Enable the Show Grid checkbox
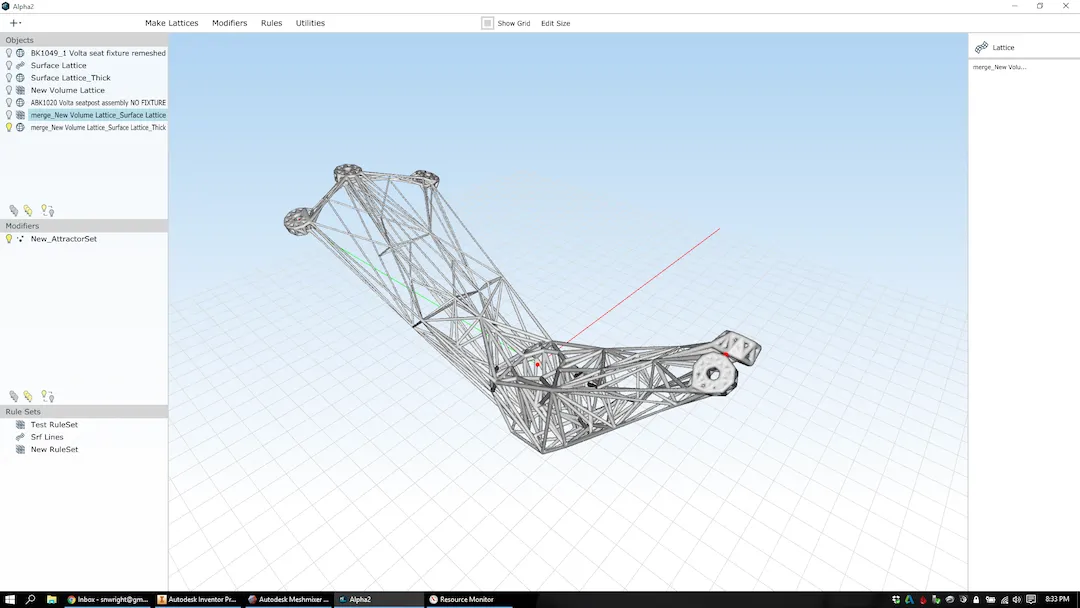 [488, 23]
